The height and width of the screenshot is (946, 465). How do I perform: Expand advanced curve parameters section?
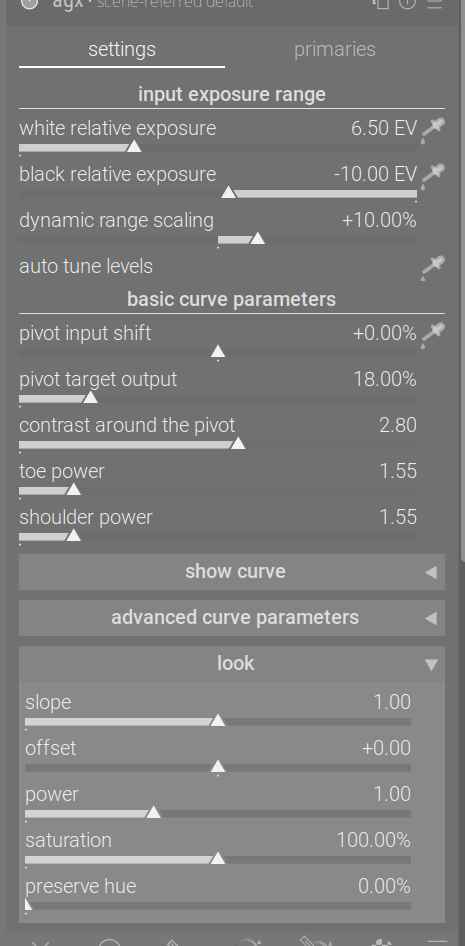[x=232, y=618]
